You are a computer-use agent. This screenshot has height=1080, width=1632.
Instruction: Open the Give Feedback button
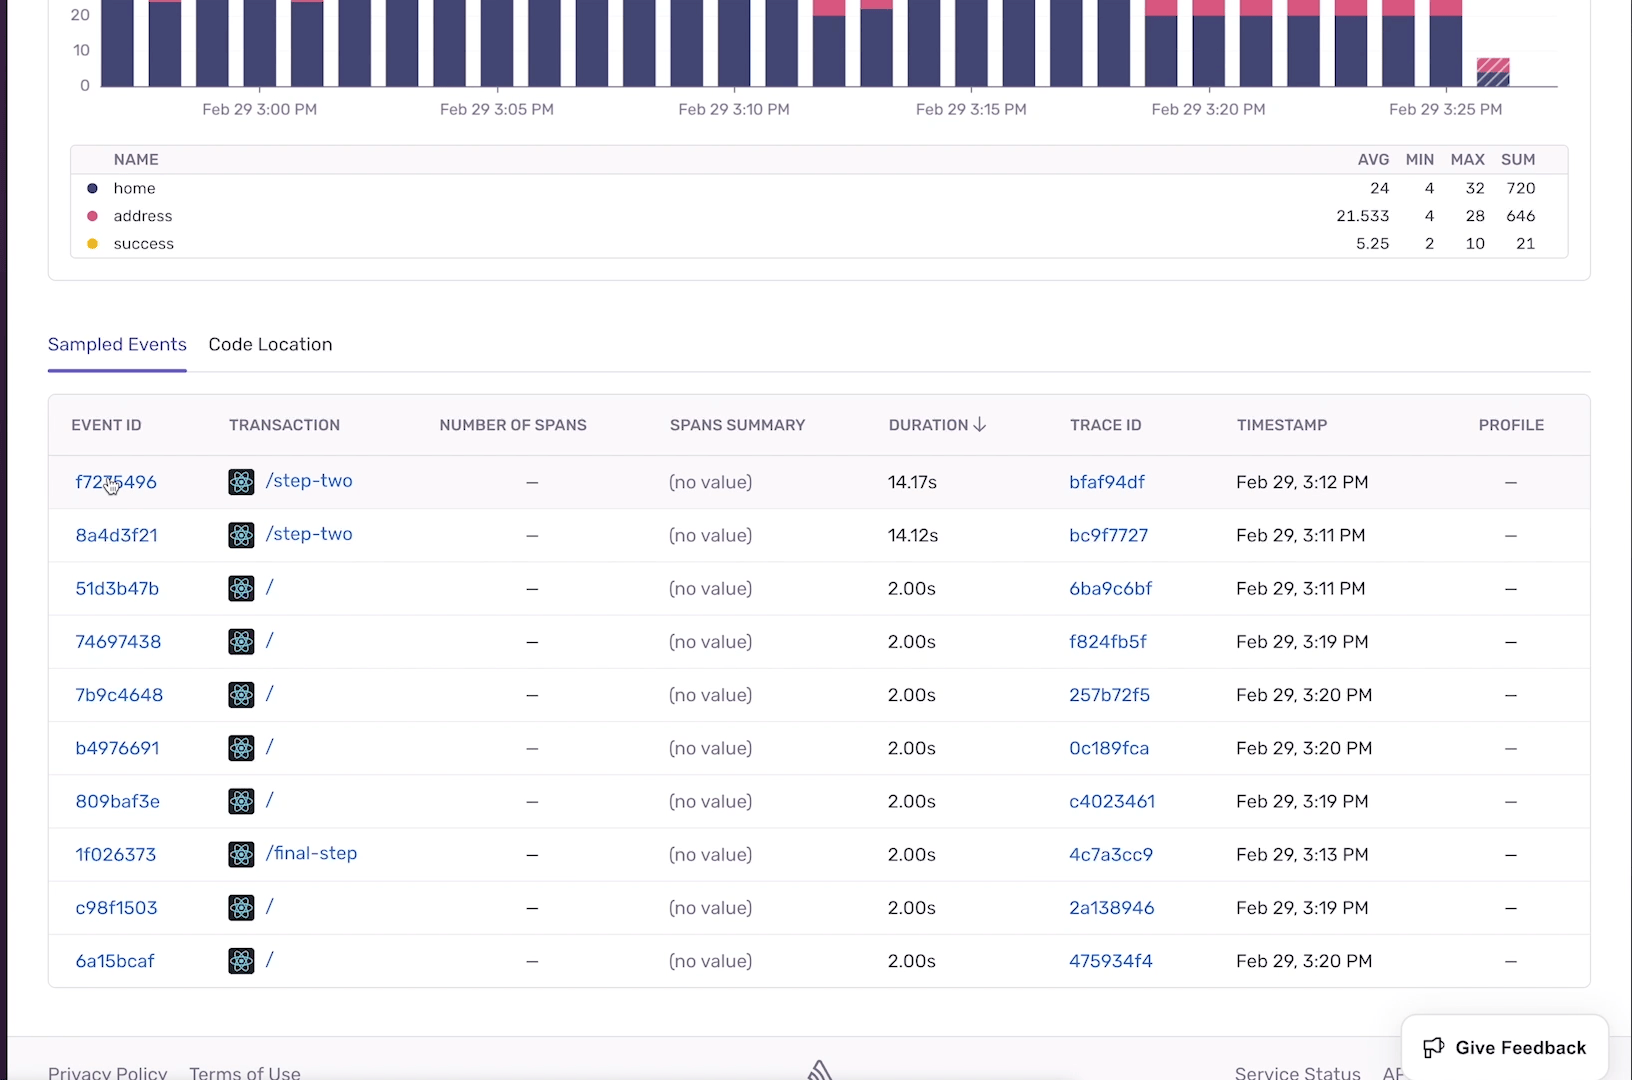(1505, 1047)
